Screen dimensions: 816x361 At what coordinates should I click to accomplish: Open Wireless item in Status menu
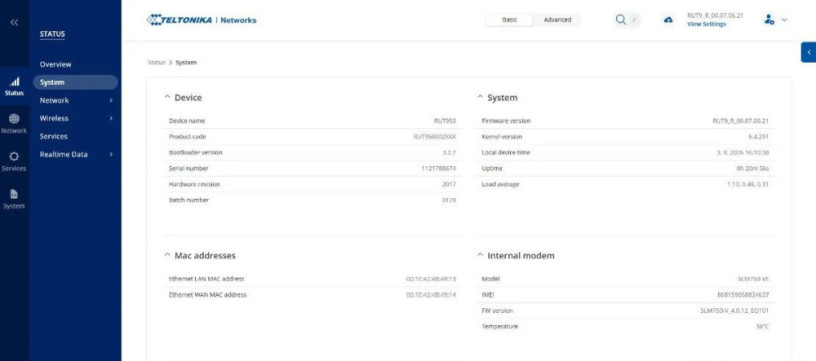click(54, 119)
